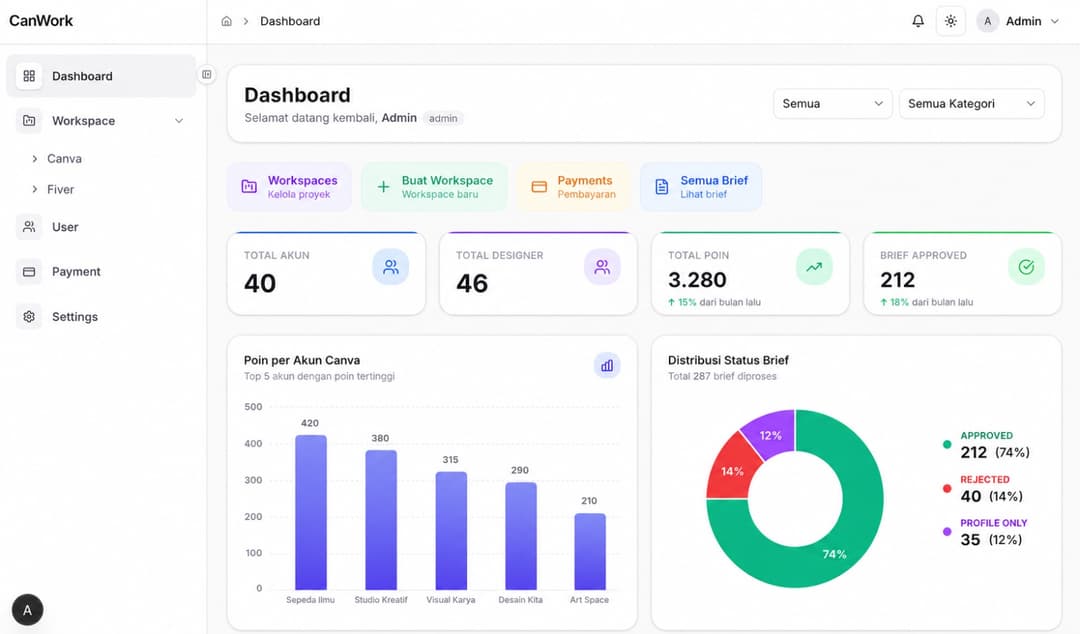The height and width of the screenshot is (634, 1080).
Task: Click the Dashboard grid icon in sidebar
Action: [29, 76]
